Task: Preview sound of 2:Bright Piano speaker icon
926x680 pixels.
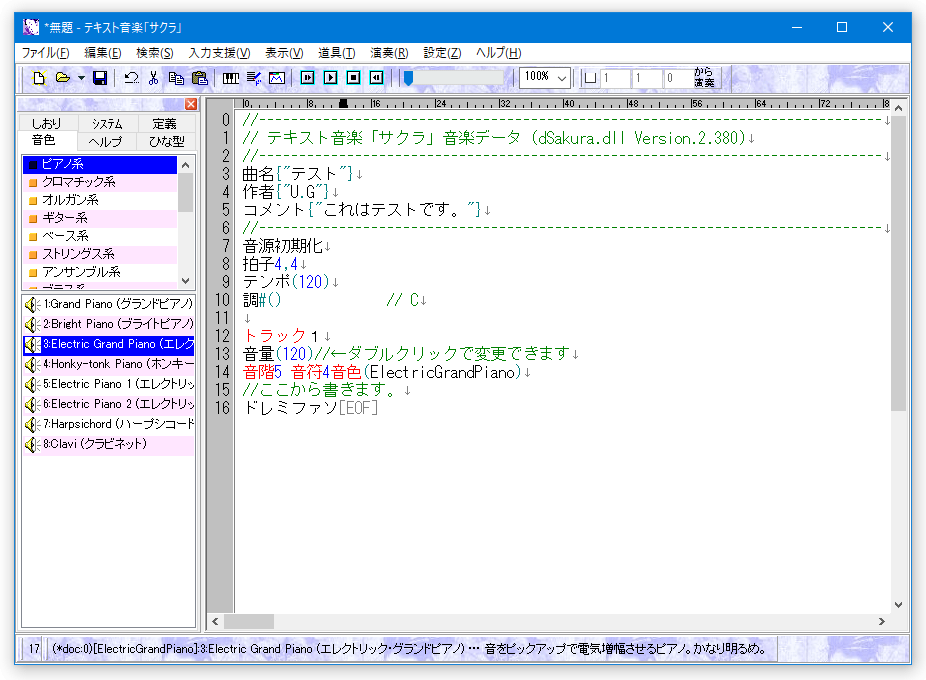Action: coord(32,325)
